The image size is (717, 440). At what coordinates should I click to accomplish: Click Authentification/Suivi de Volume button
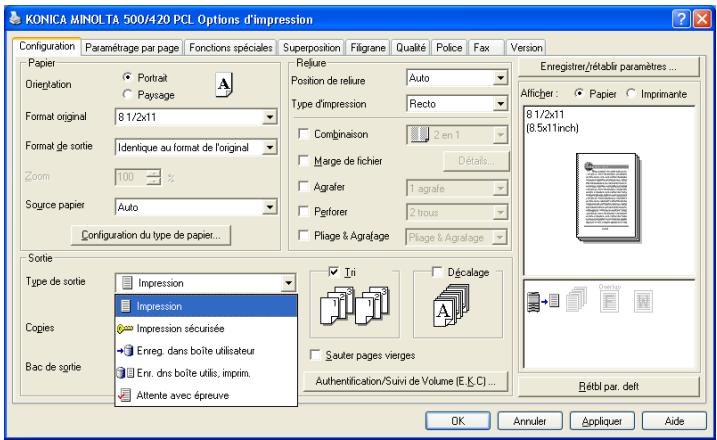pos(406,381)
